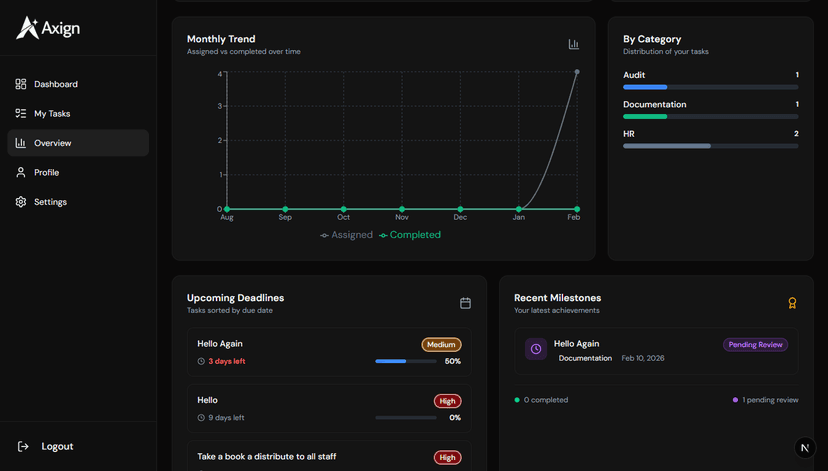The height and width of the screenshot is (471, 828).
Task: Click the bar chart icon in Monthly Trend
Action: pyautogui.click(x=574, y=44)
